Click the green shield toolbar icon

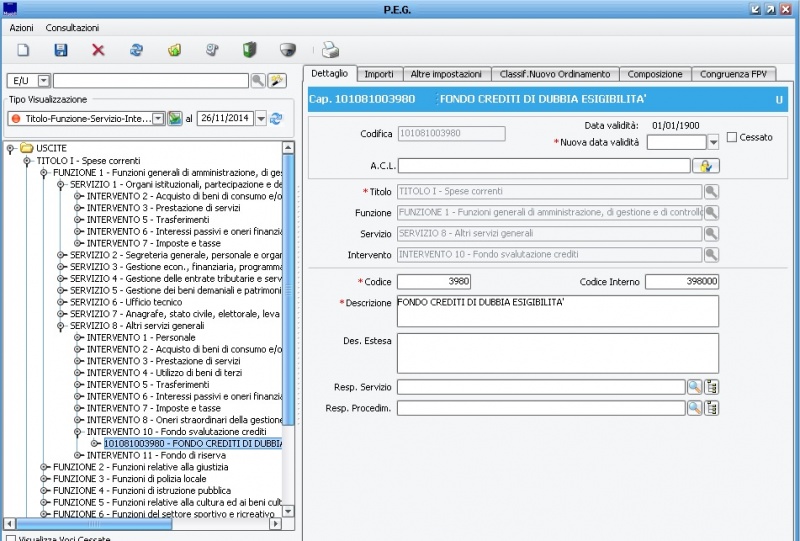pos(249,50)
